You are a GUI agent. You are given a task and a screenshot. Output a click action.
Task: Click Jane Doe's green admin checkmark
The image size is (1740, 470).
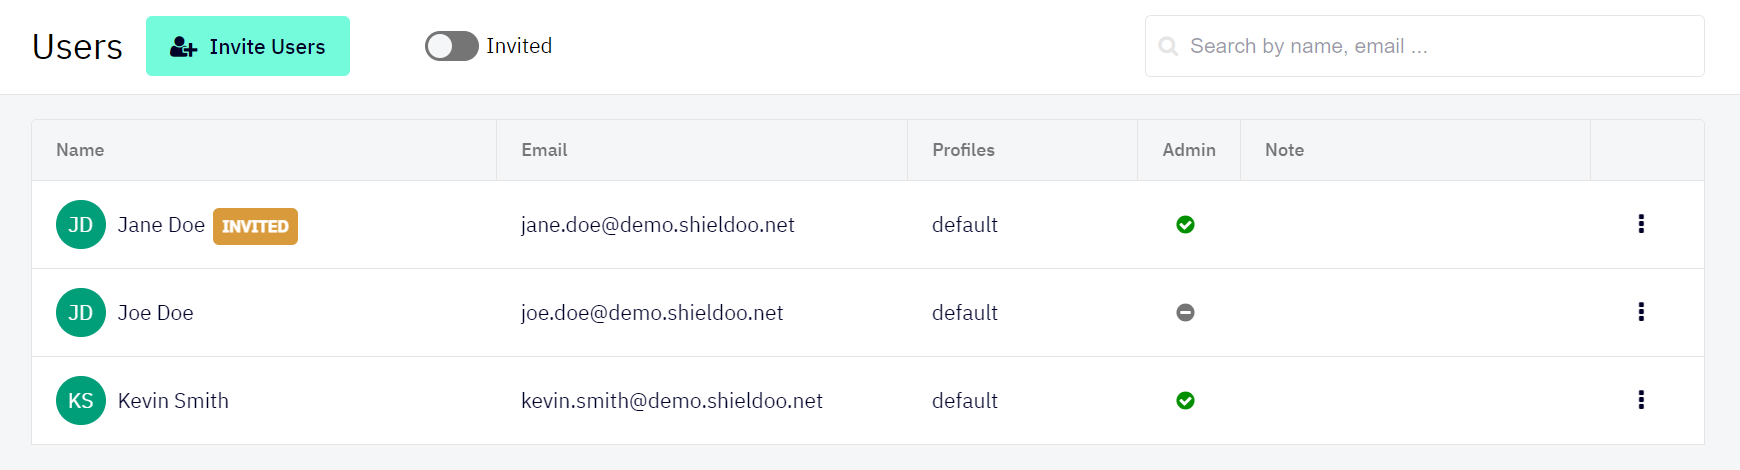coord(1185,225)
